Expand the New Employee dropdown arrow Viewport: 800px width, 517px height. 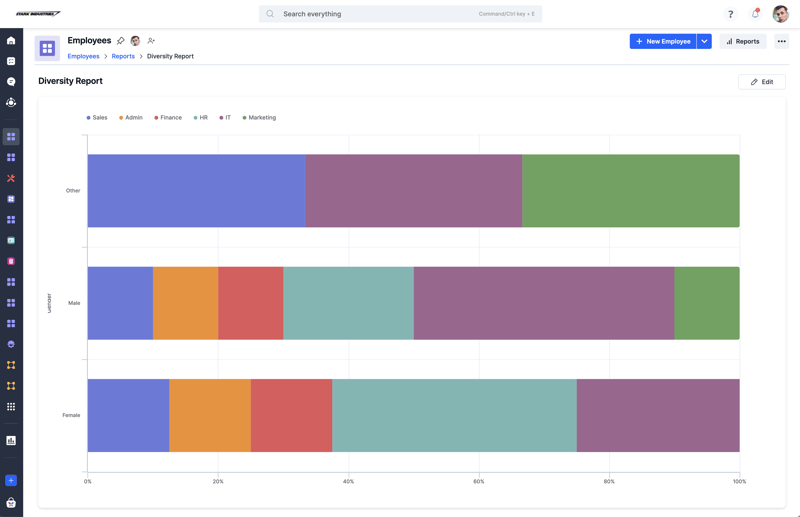(704, 41)
